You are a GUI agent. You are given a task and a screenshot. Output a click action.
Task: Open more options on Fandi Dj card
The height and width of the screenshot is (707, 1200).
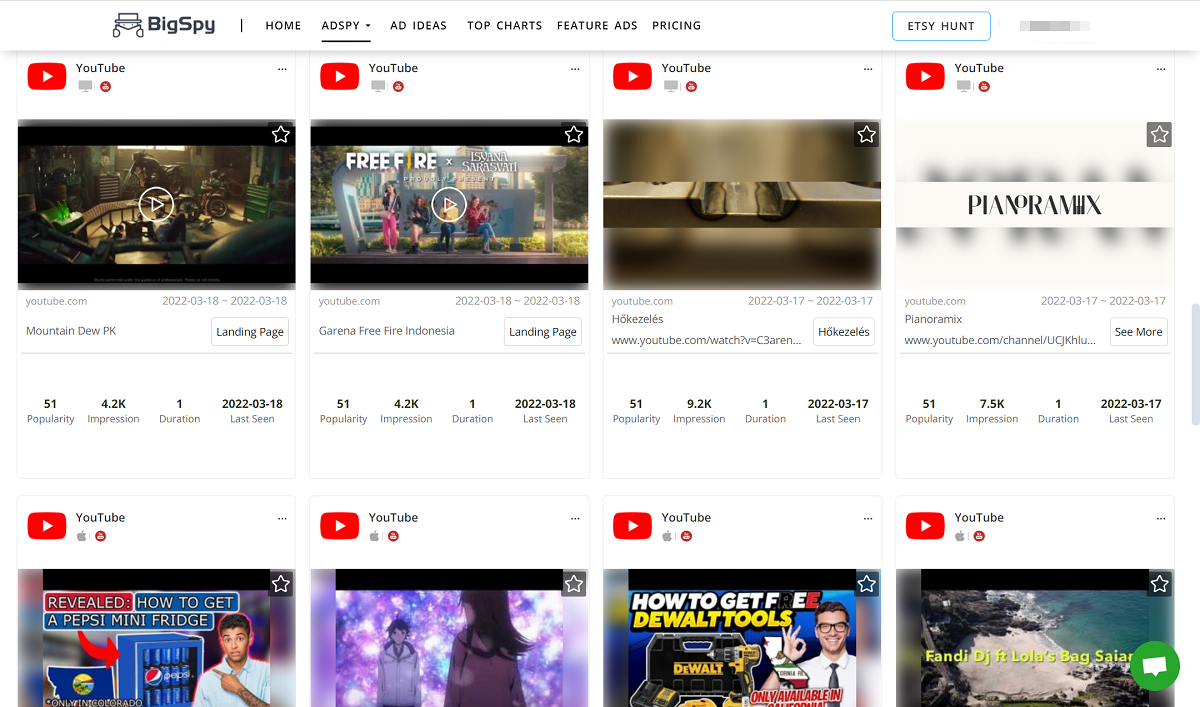point(1161,518)
